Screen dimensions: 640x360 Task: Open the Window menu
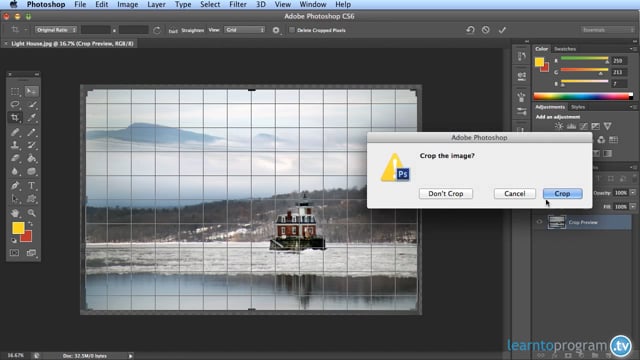(x=313, y=4)
